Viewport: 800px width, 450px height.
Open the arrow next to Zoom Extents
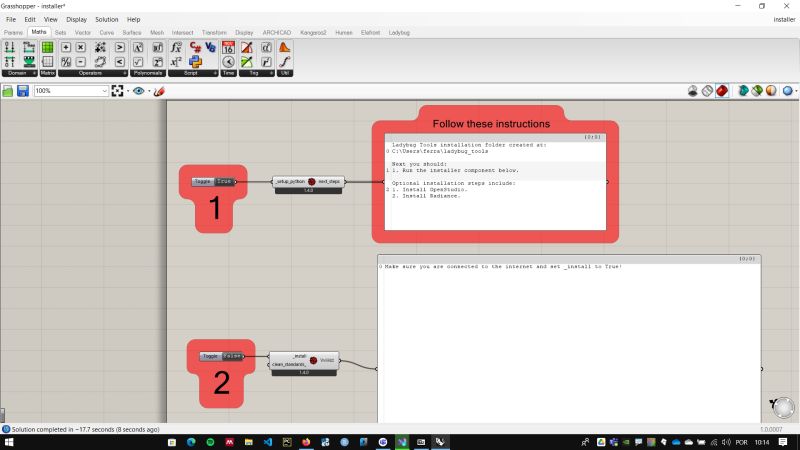tap(128, 91)
